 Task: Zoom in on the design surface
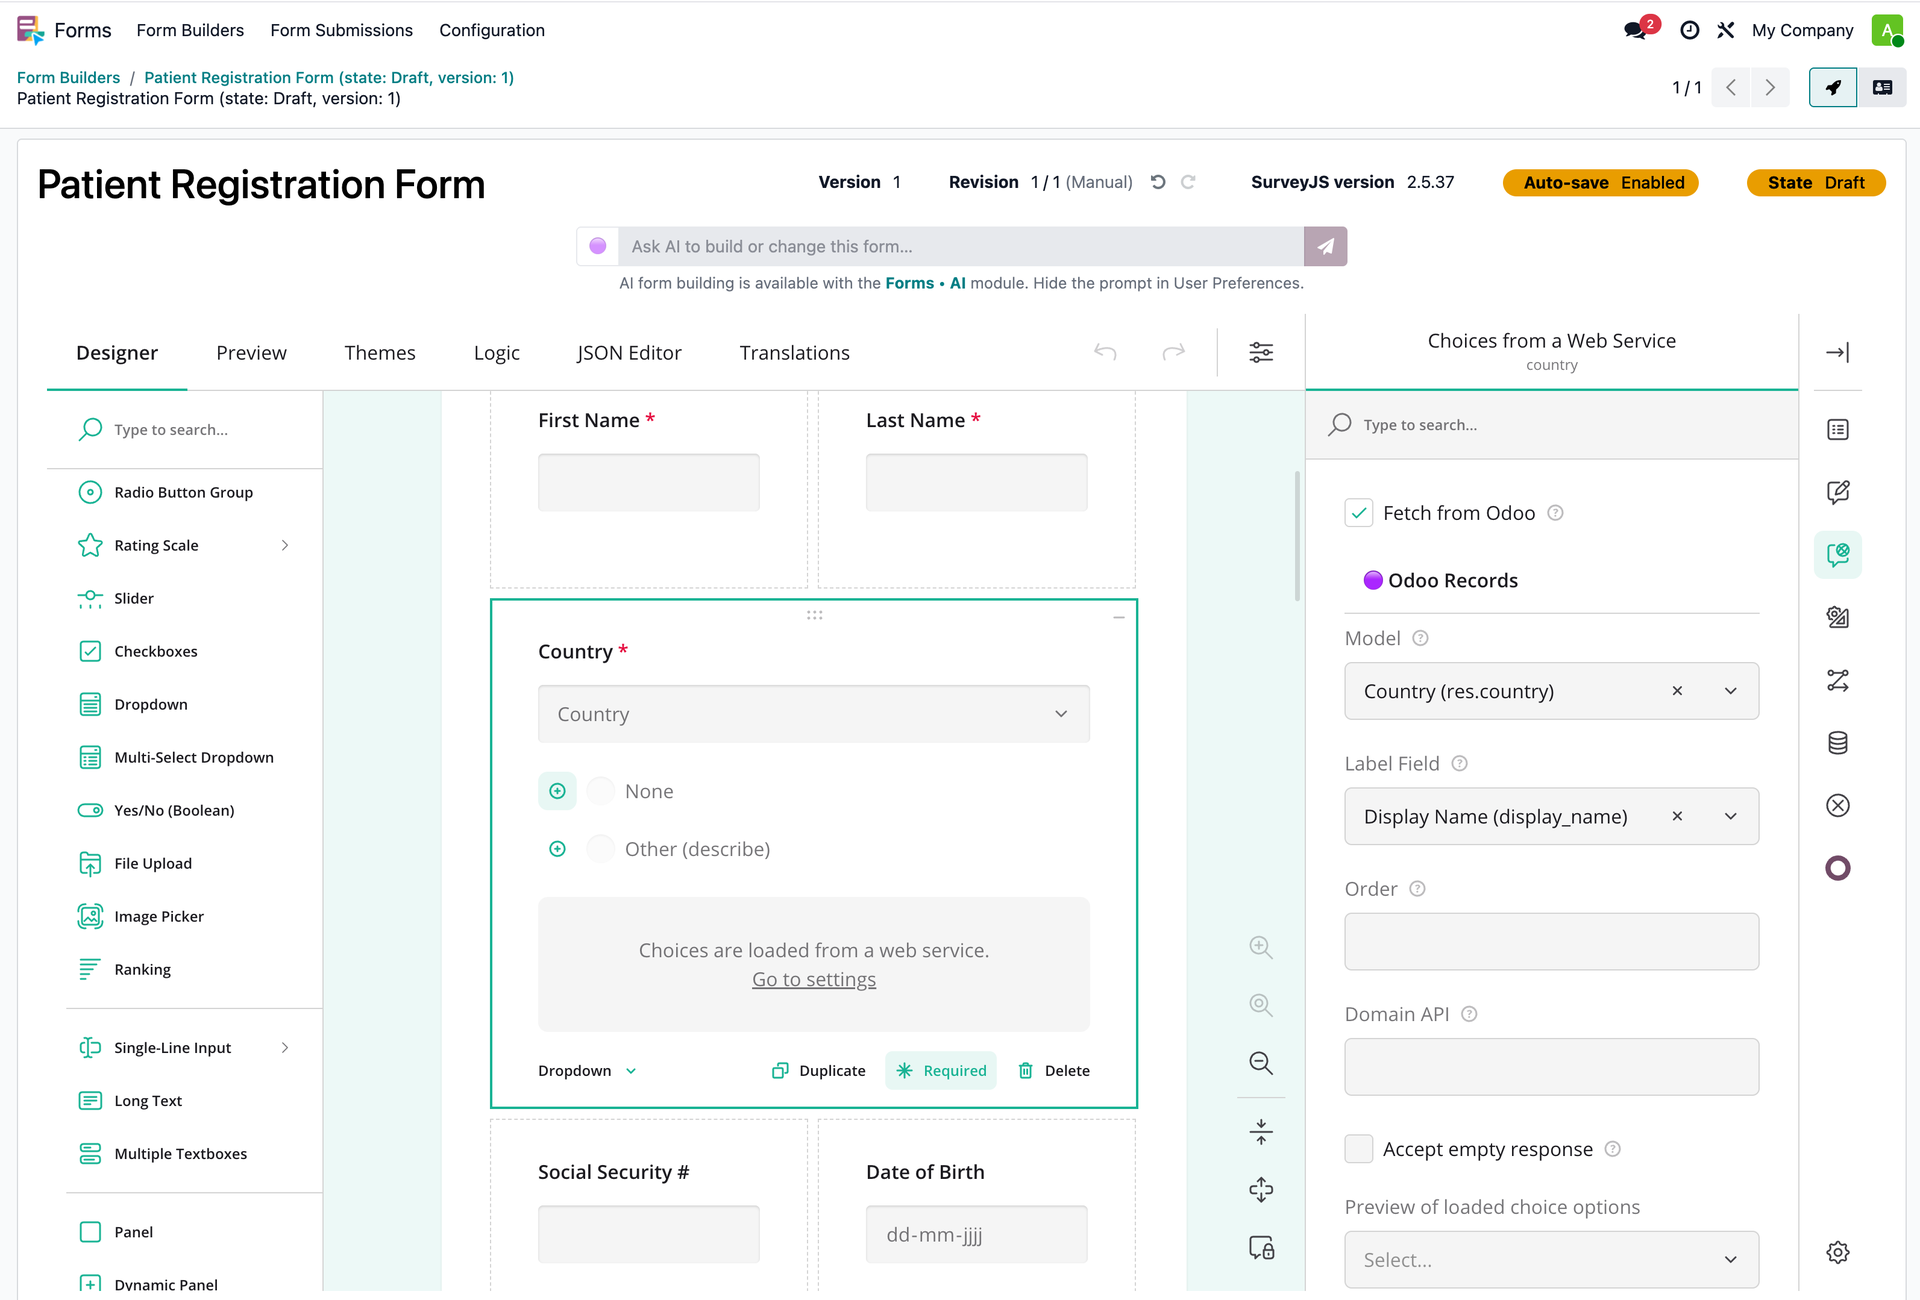[x=1261, y=947]
